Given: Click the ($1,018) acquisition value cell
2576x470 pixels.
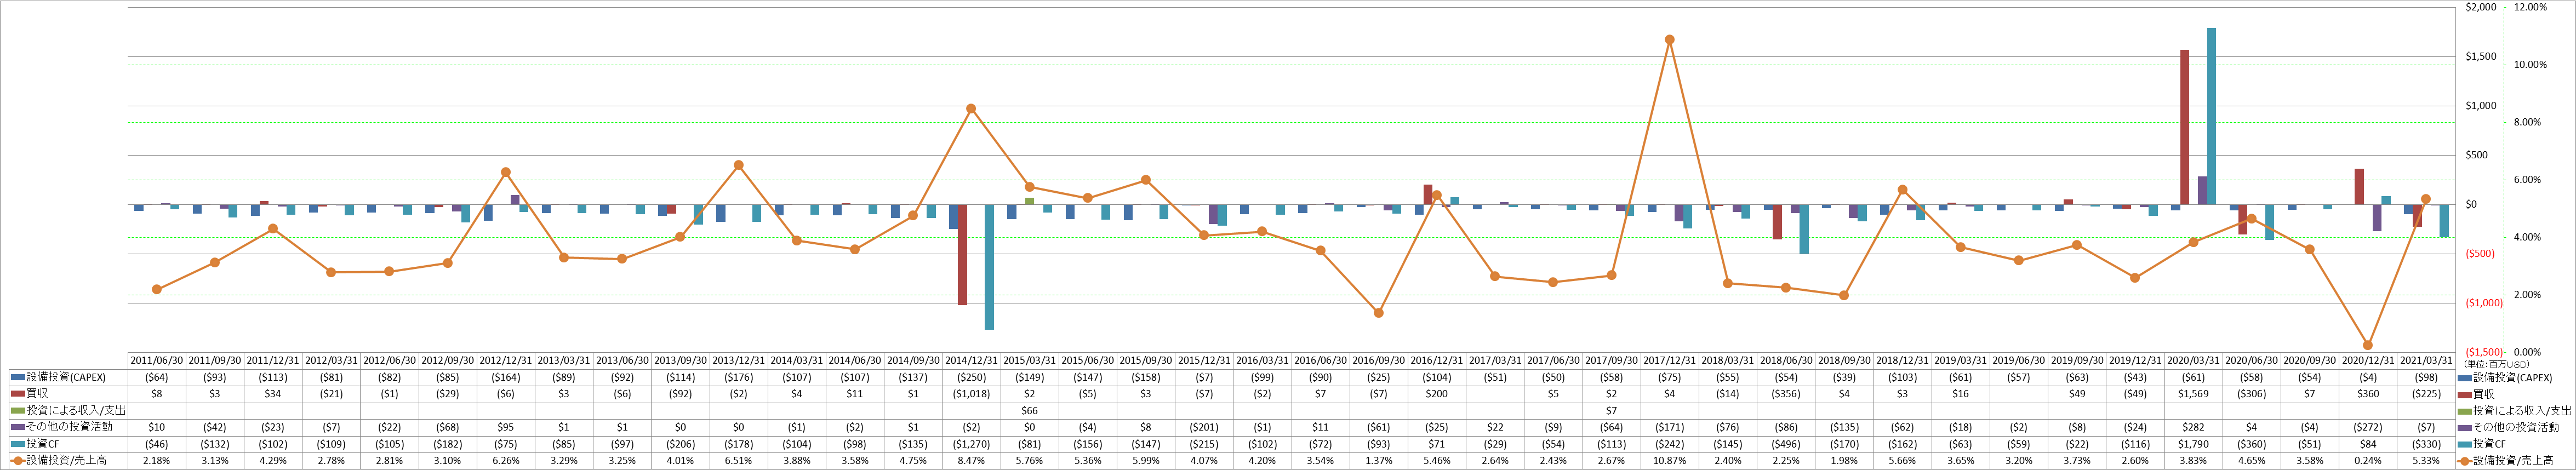Looking at the screenshot, I should click(971, 394).
